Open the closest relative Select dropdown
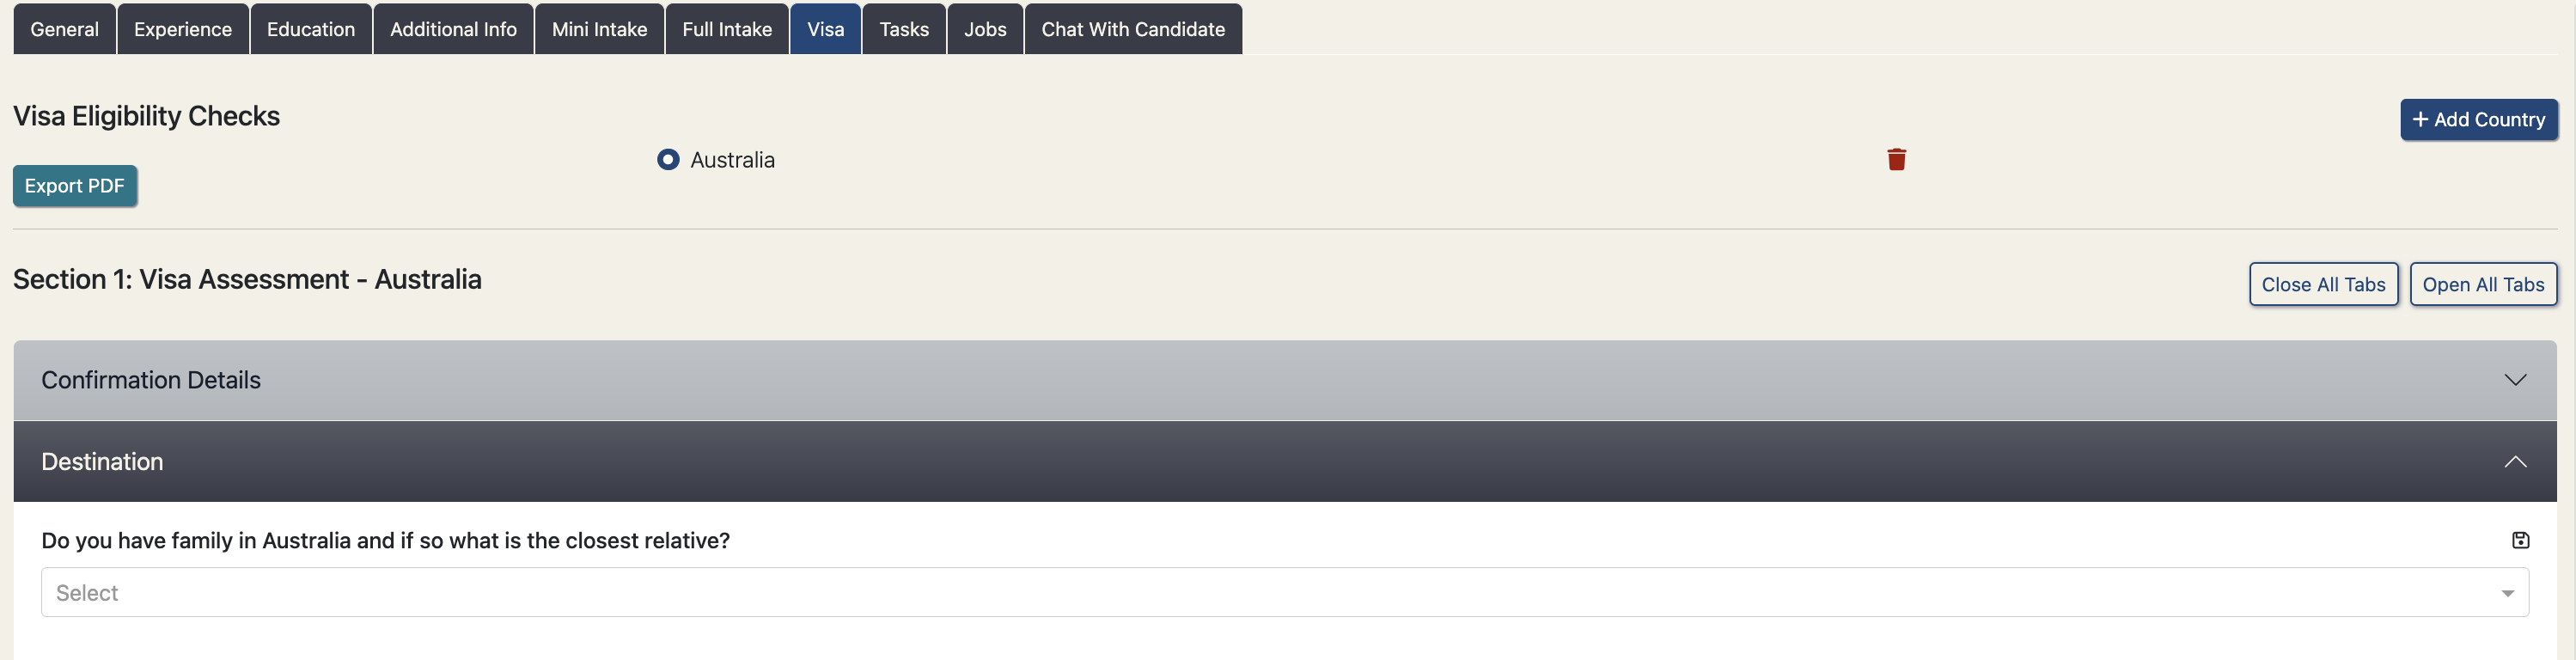 1284,592
